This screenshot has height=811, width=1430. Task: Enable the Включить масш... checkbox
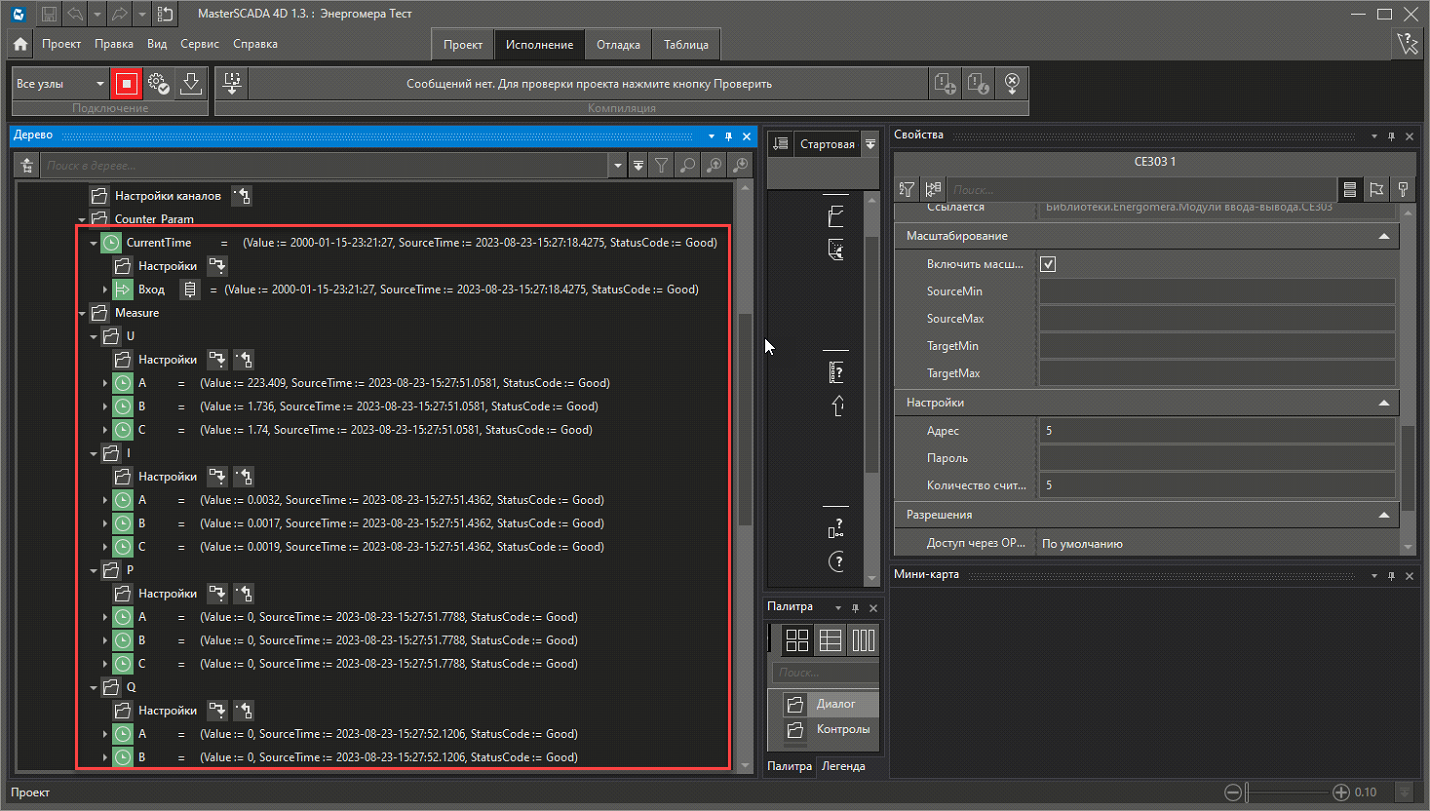coord(1049,263)
